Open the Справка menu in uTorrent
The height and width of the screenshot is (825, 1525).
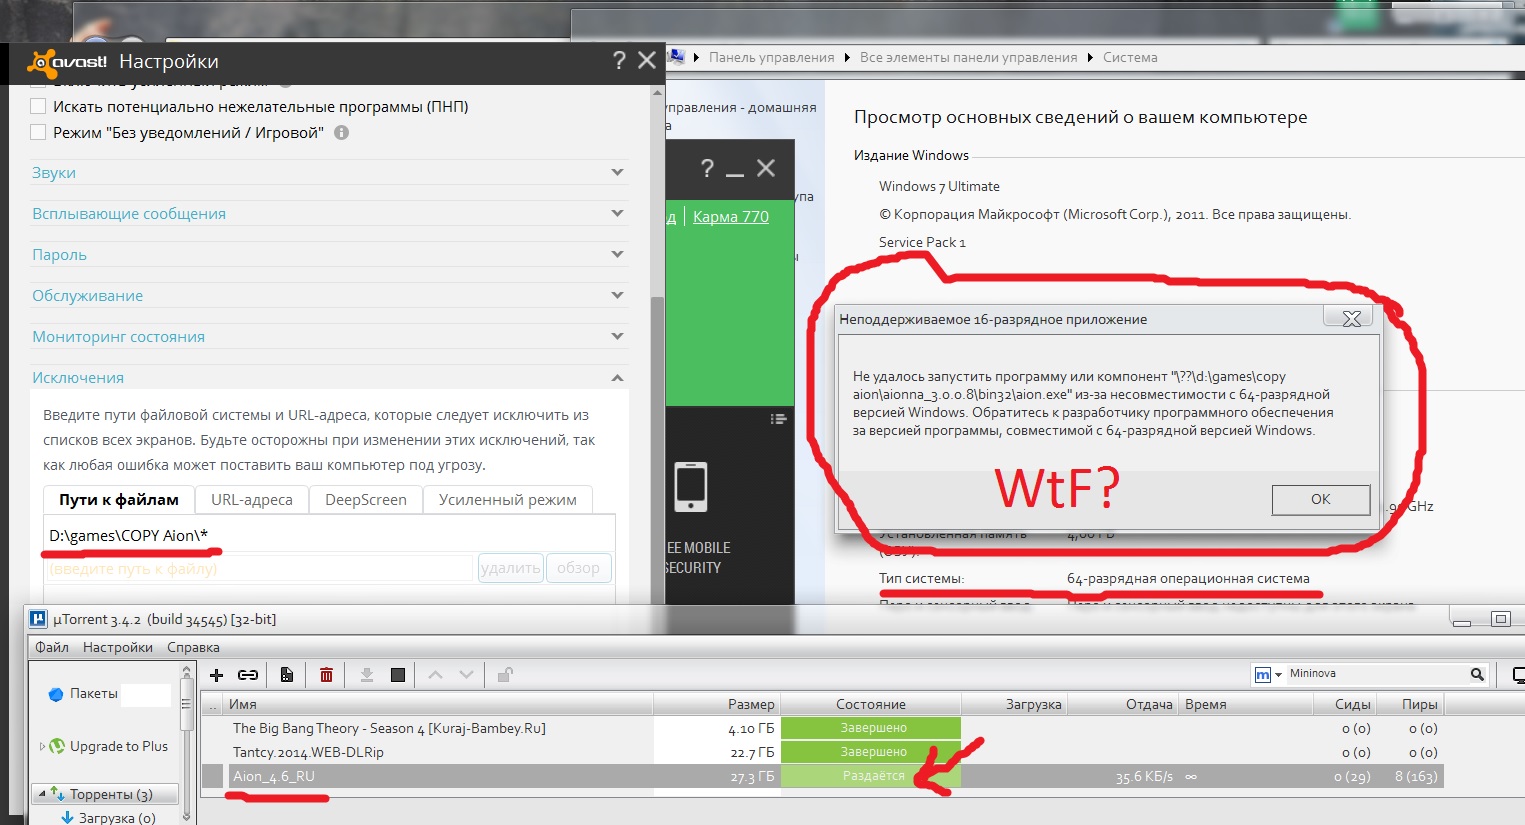(193, 647)
